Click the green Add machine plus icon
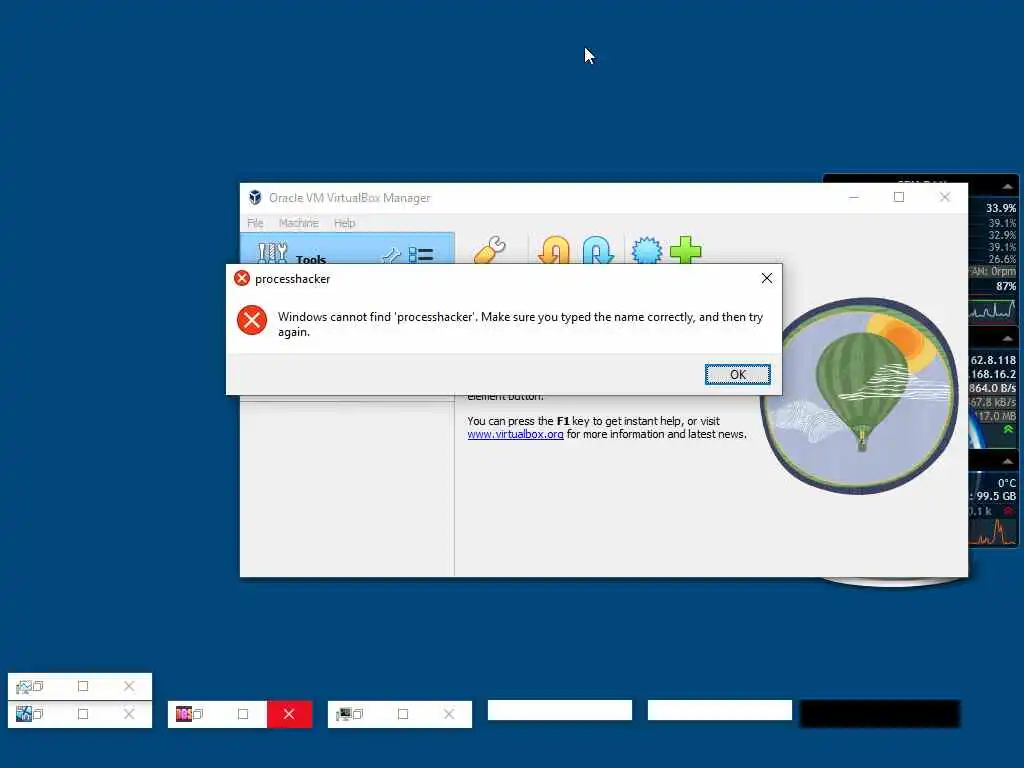Image resolution: width=1024 pixels, height=768 pixels. 686,250
